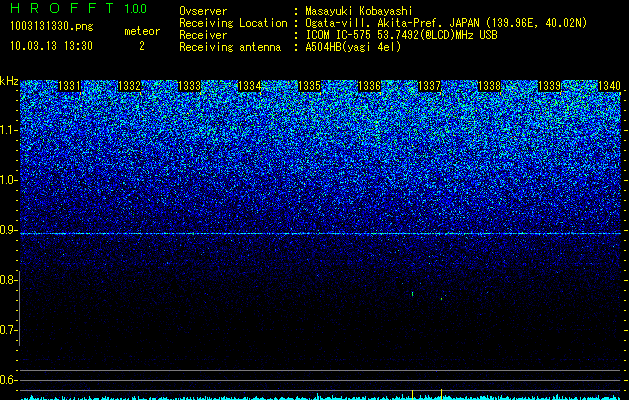
Task: Click the 1.0 frequency axis label
Action: point(7,180)
